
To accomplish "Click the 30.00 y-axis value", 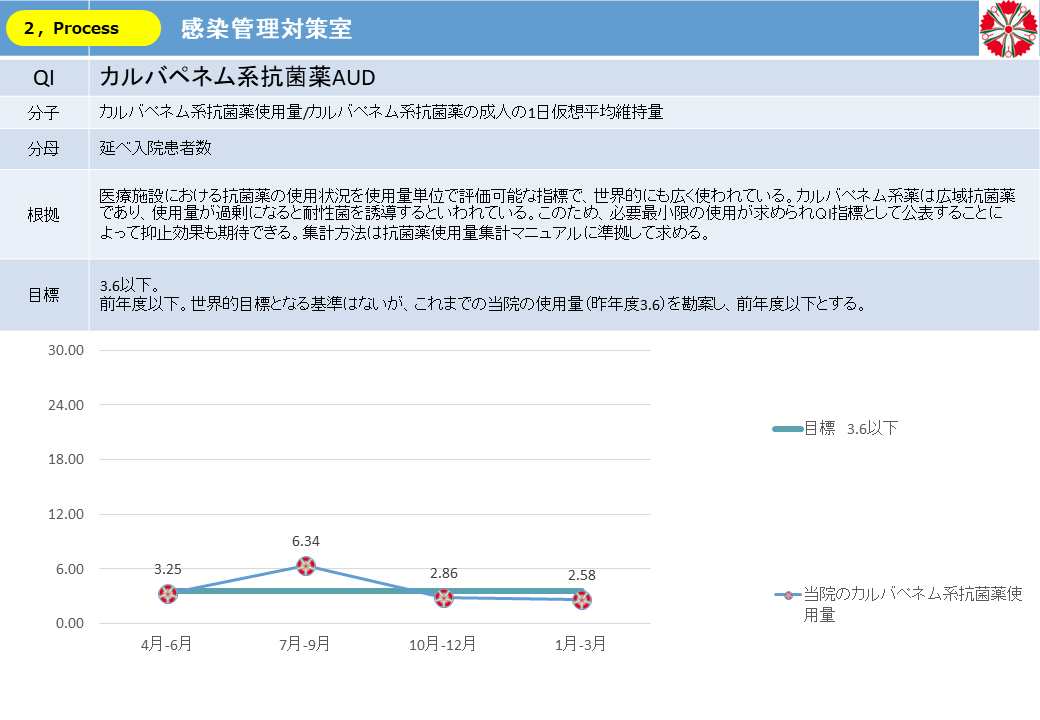I will [66, 350].
